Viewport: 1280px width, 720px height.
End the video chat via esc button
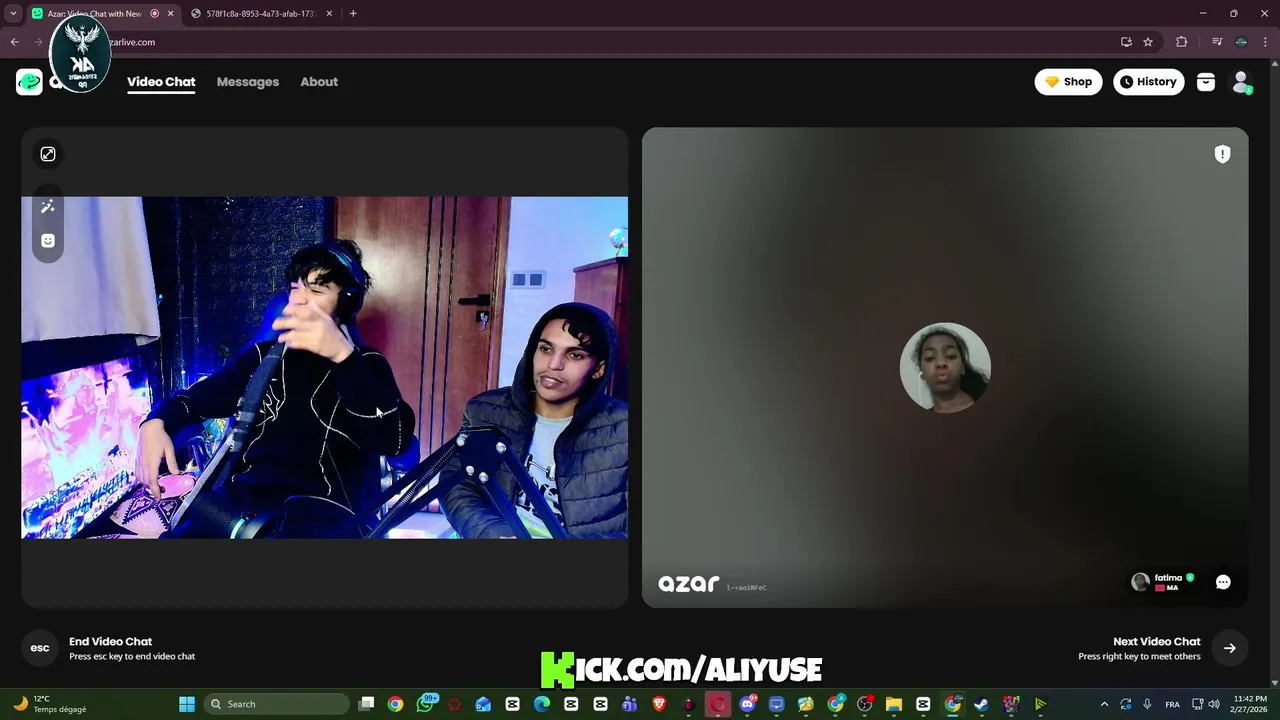point(40,648)
